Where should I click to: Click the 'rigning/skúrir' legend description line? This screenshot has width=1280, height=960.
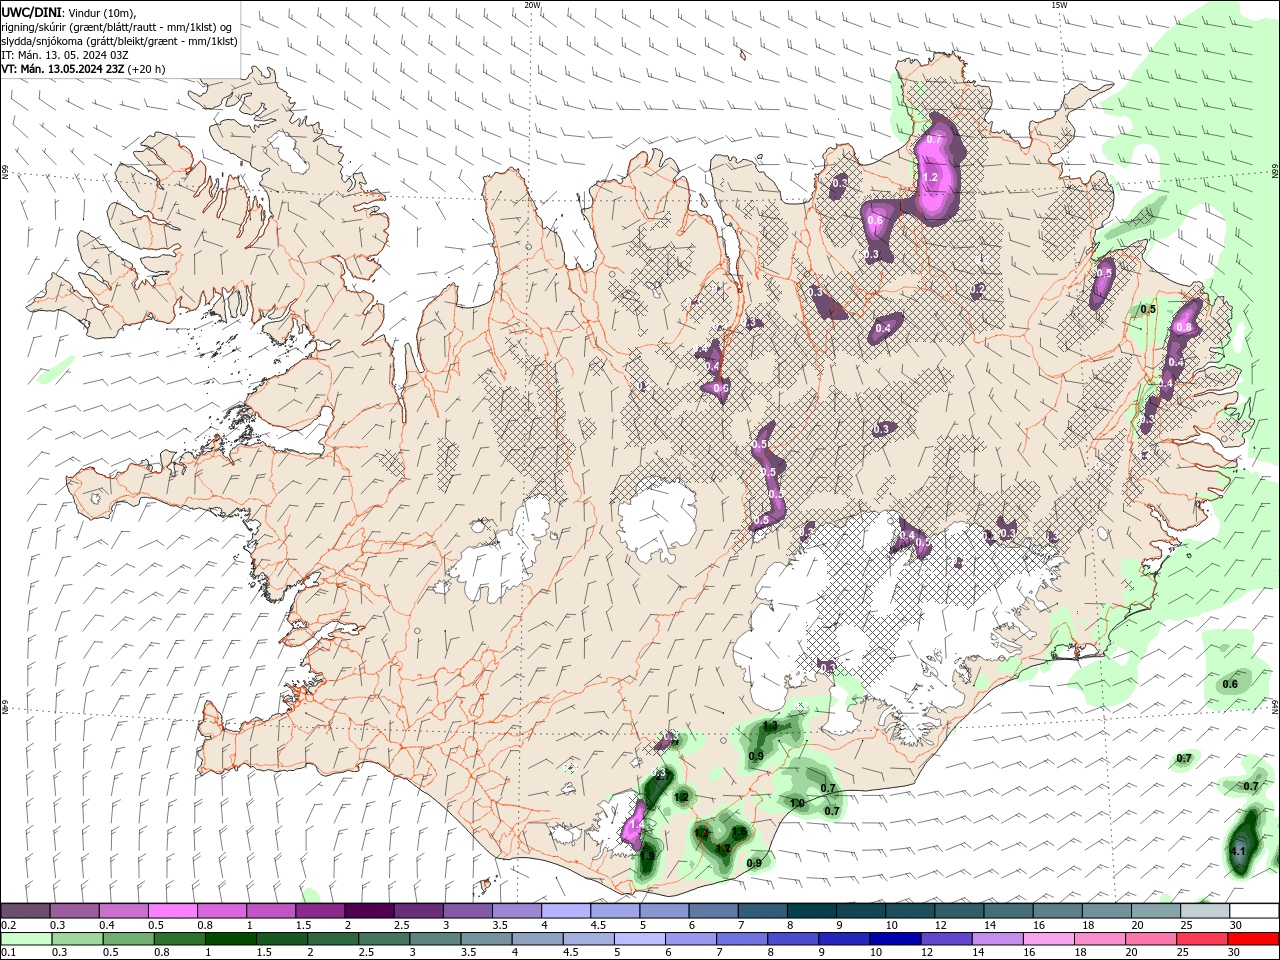tap(117, 26)
